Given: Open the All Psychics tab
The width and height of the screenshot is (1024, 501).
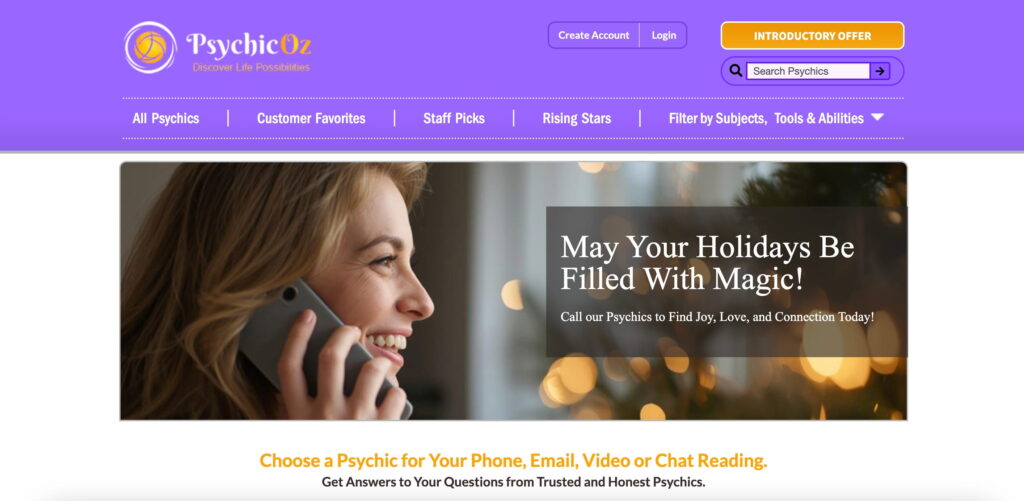Looking at the screenshot, I should click(166, 118).
